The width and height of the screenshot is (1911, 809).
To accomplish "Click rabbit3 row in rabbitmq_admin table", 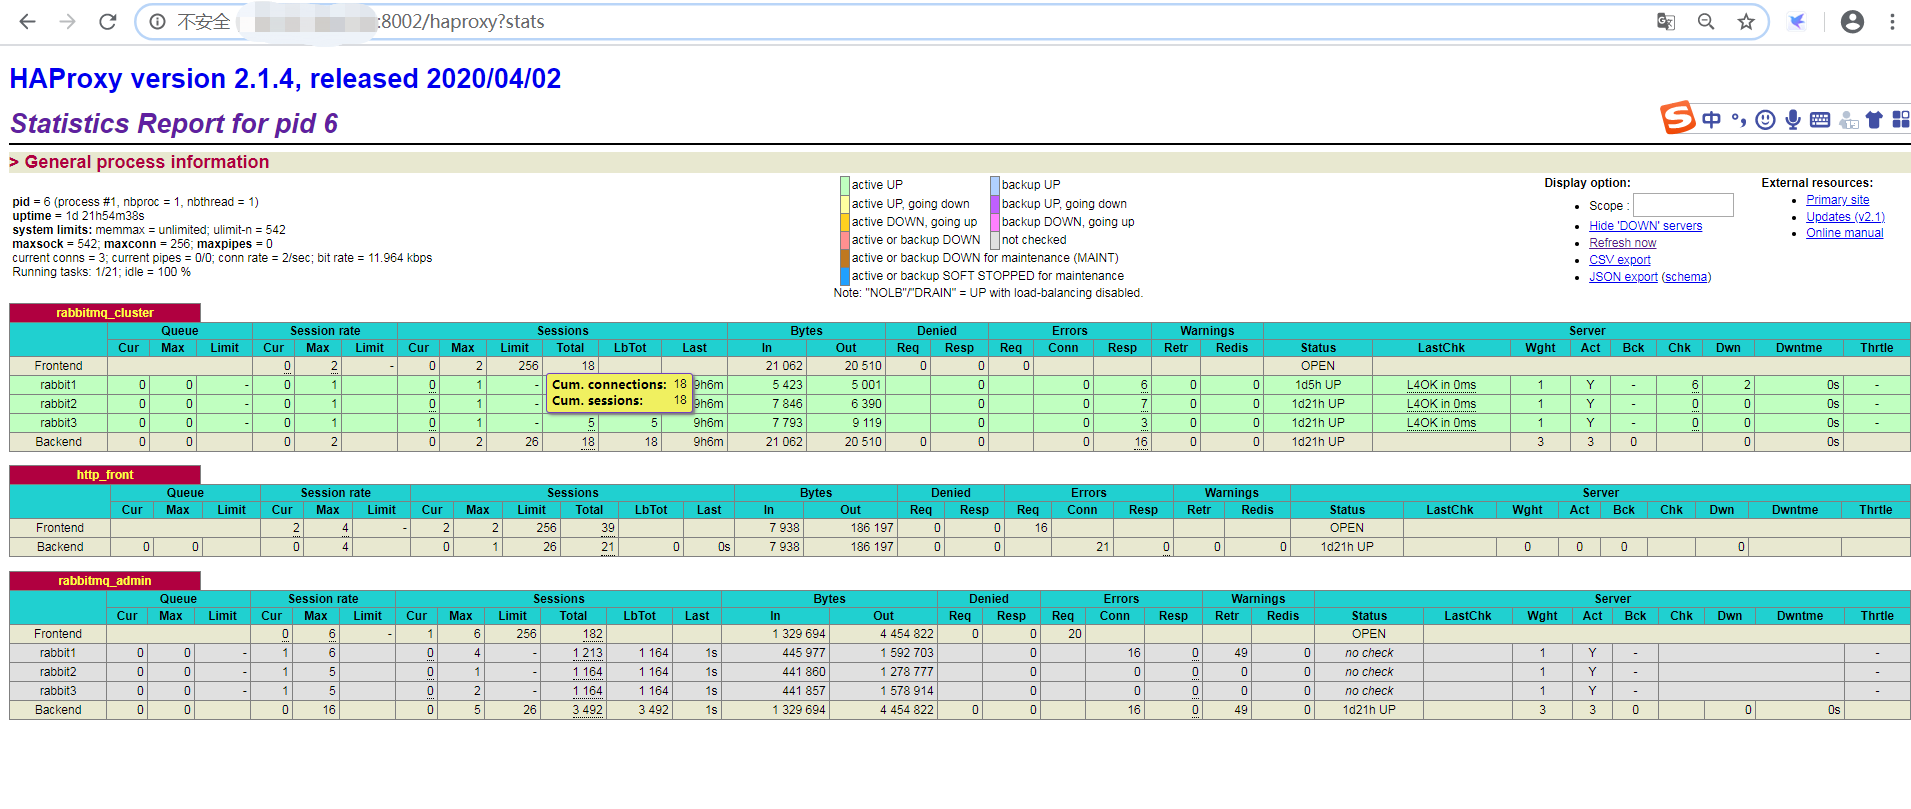I will [x=959, y=691].
